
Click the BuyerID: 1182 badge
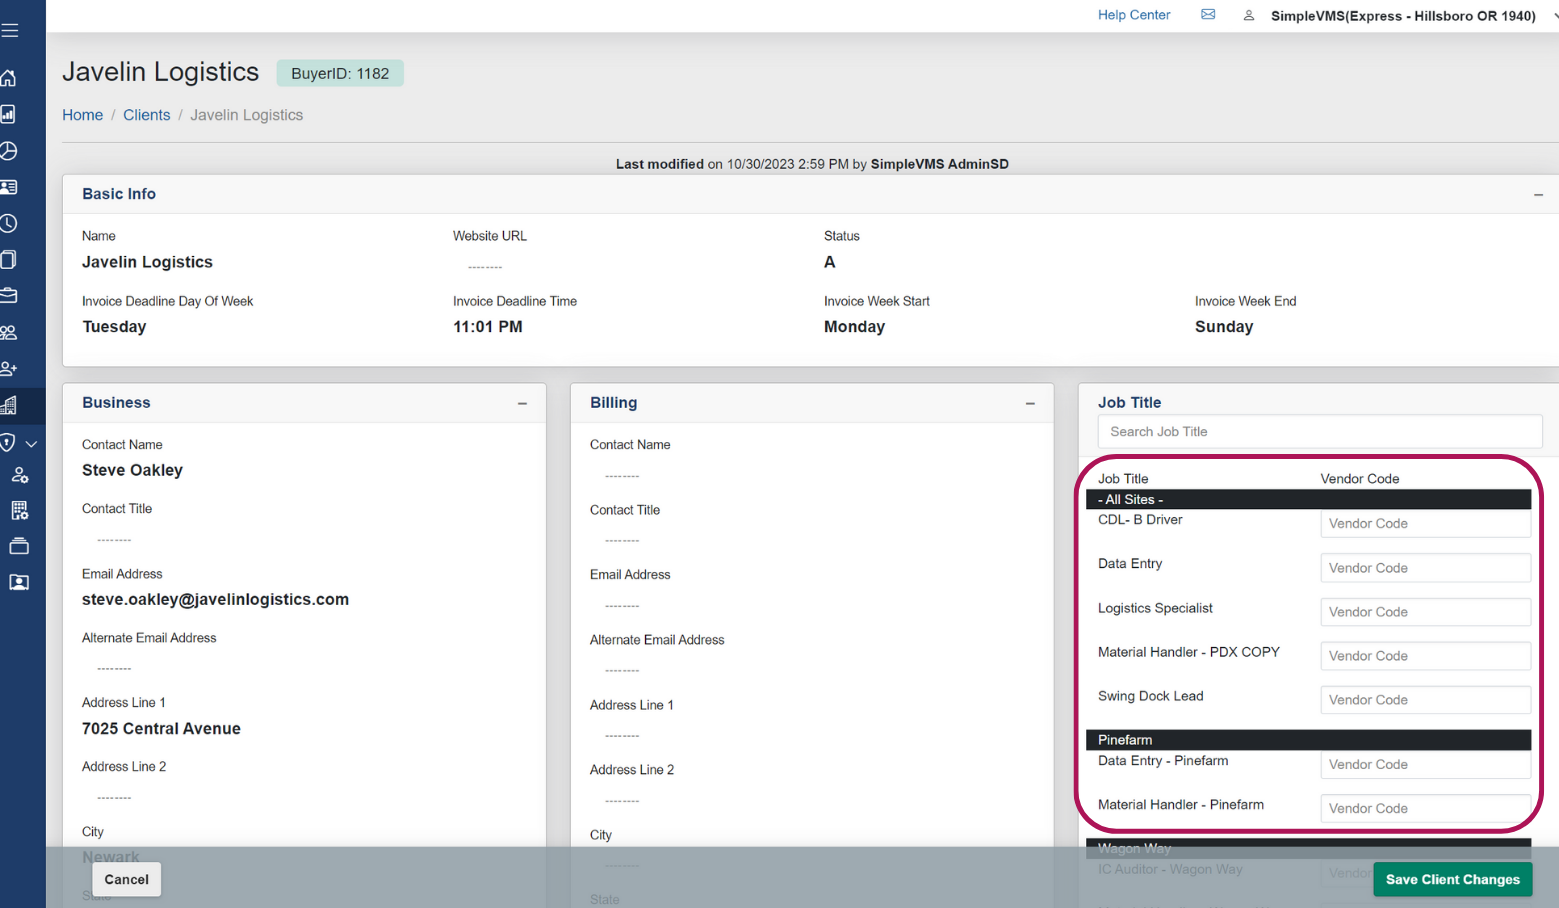pyautogui.click(x=340, y=73)
